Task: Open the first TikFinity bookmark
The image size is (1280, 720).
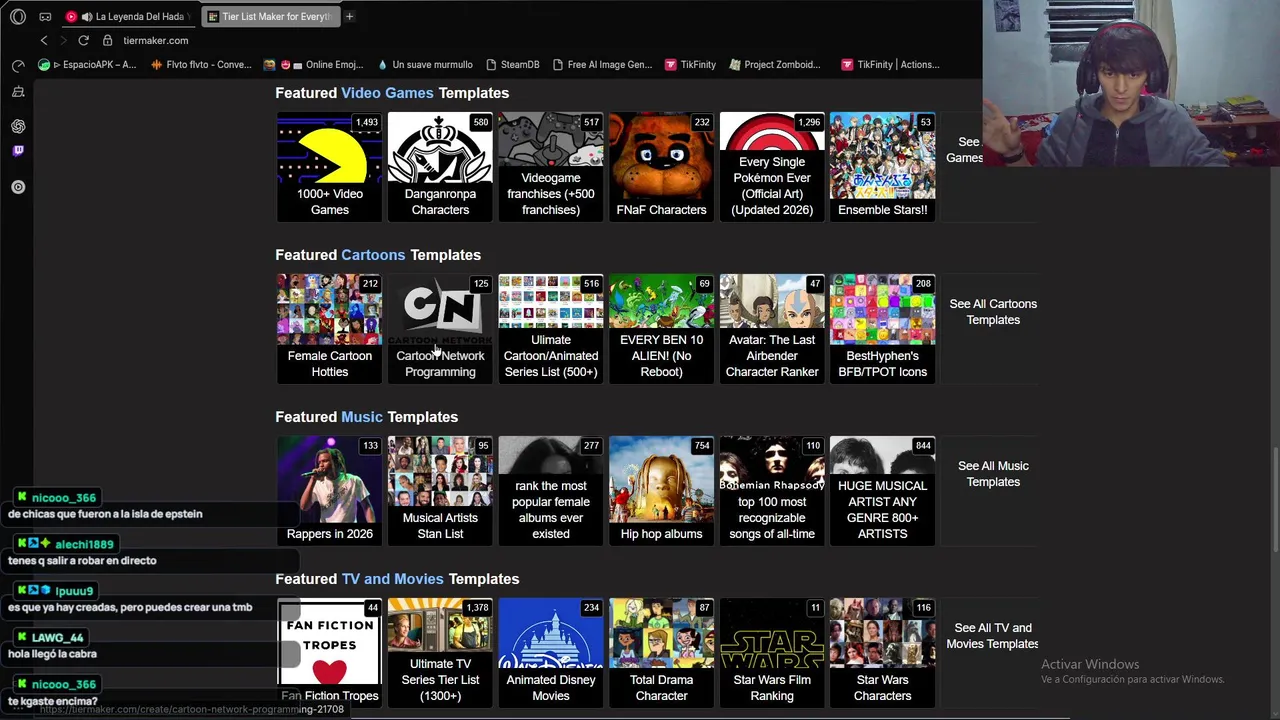Action: click(x=690, y=64)
